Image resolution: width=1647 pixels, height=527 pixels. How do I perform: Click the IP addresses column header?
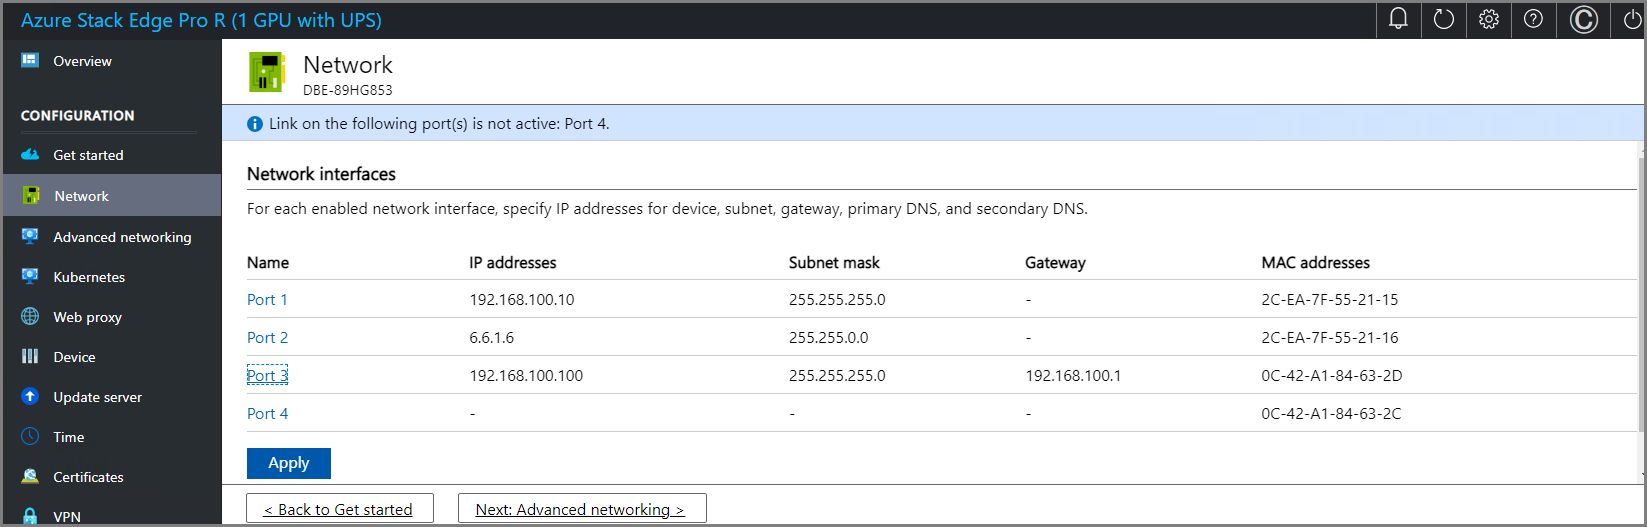click(x=512, y=263)
